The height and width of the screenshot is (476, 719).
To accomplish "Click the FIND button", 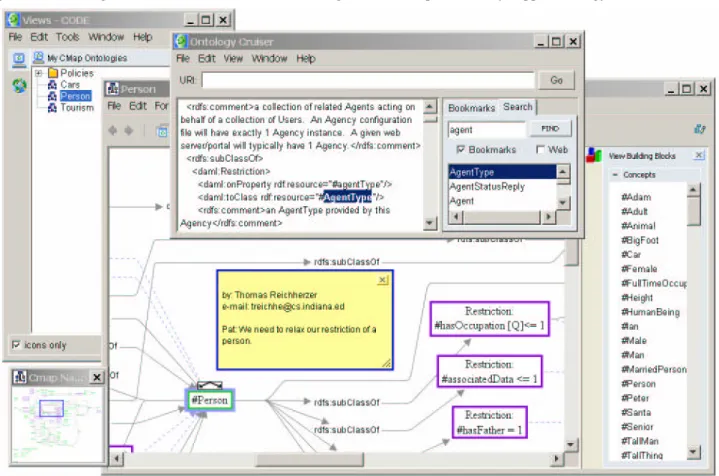I will pyautogui.click(x=550, y=129).
